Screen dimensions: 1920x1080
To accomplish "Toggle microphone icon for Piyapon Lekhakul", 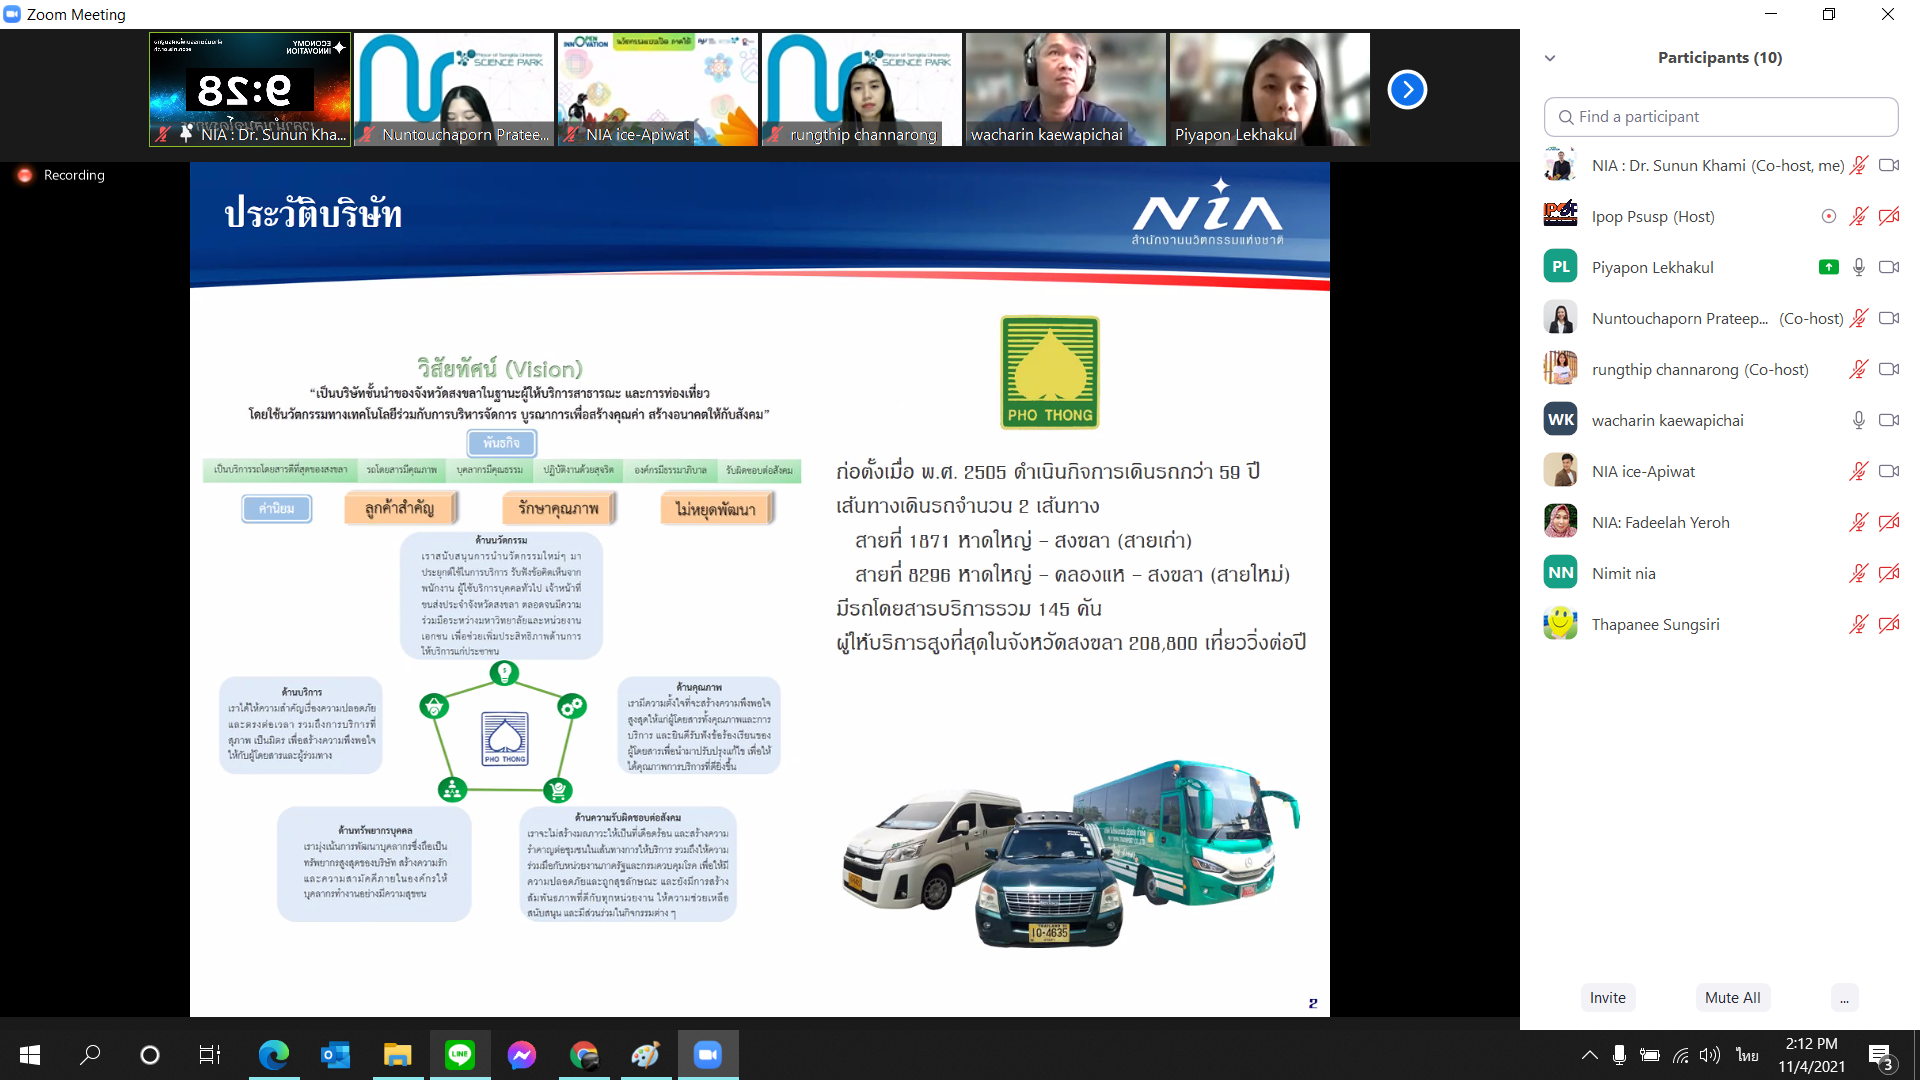I will point(1858,267).
